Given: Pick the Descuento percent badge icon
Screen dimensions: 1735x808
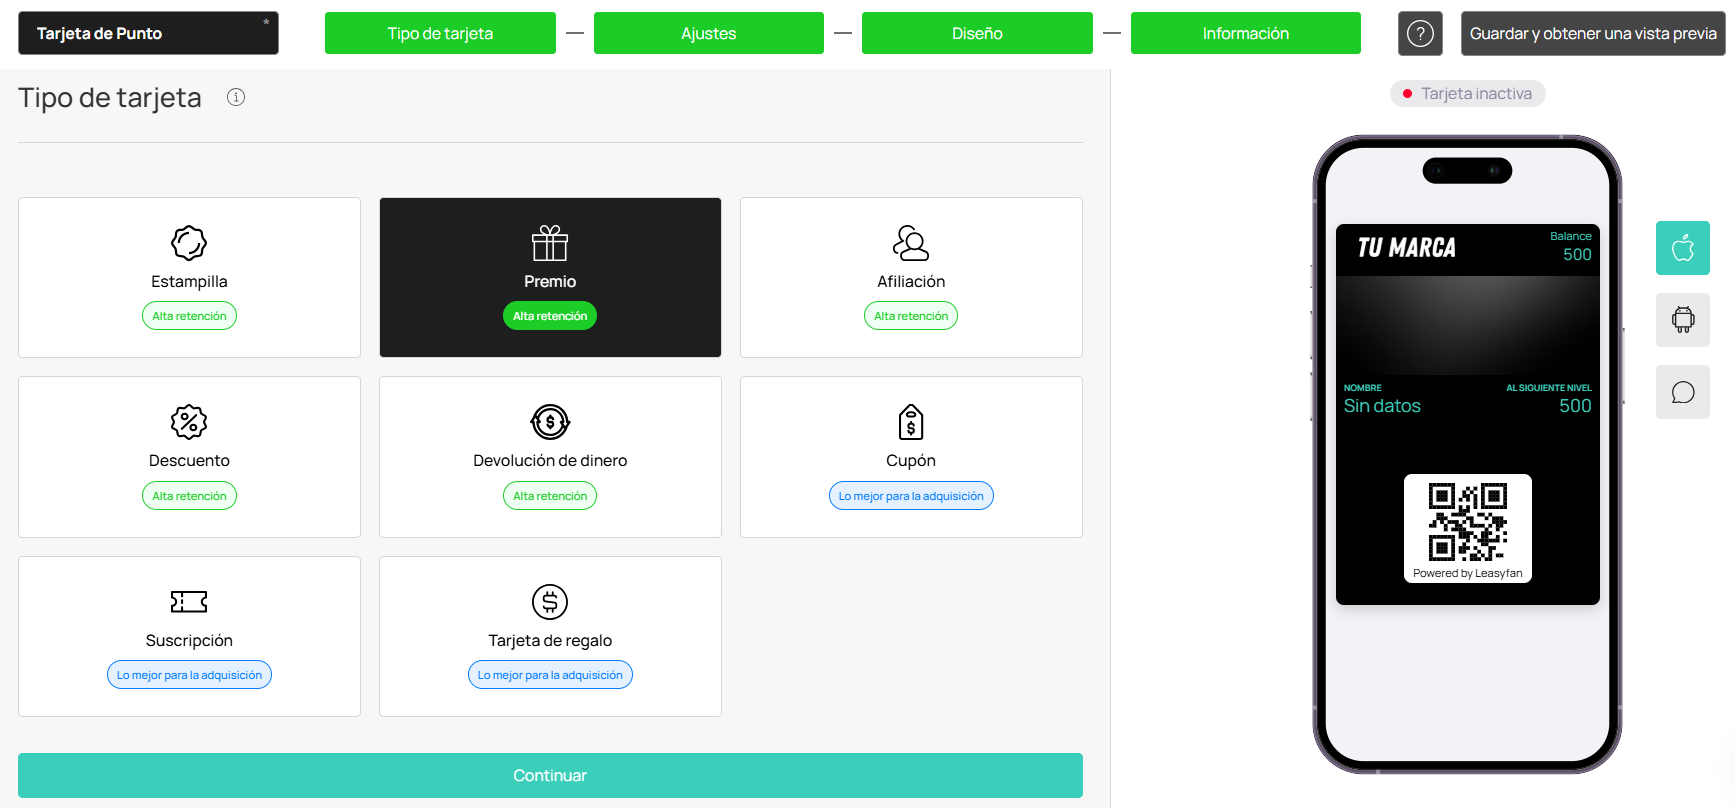Looking at the screenshot, I should pyautogui.click(x=189, y=422).
